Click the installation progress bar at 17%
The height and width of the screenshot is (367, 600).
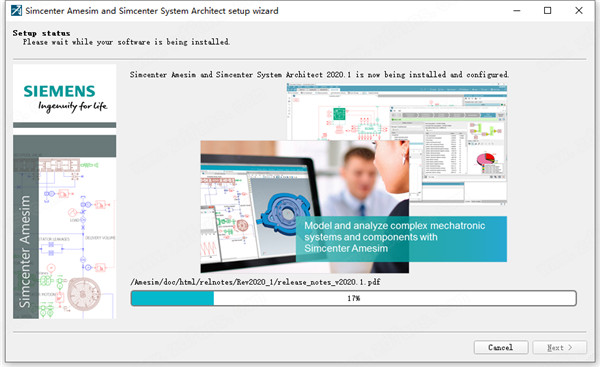coord(353,298)
